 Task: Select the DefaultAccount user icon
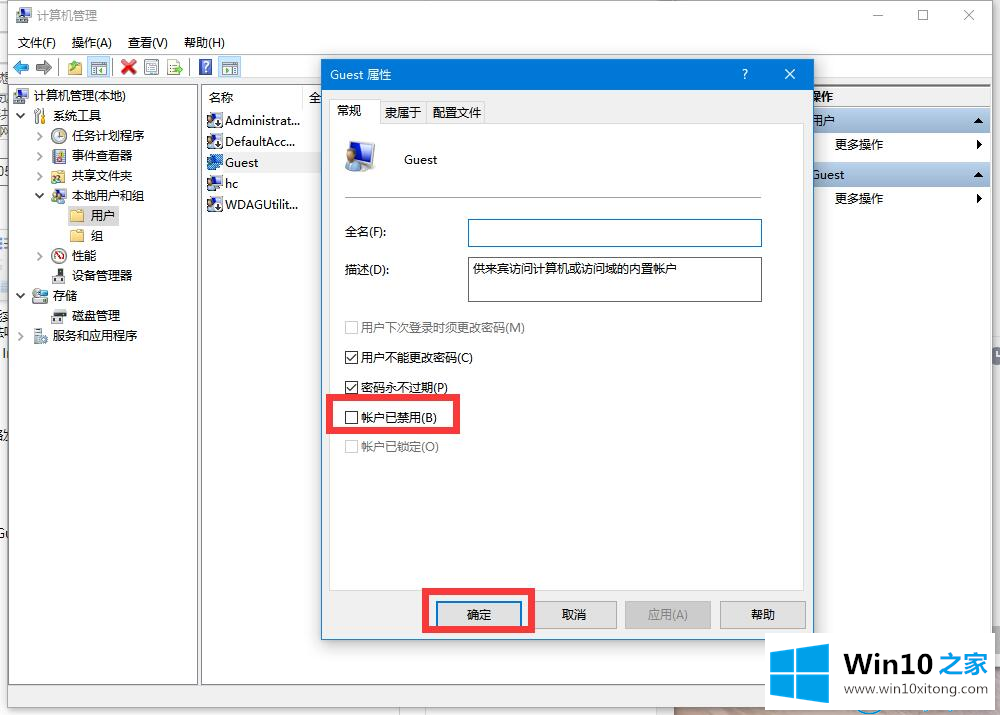pos(214,141)
